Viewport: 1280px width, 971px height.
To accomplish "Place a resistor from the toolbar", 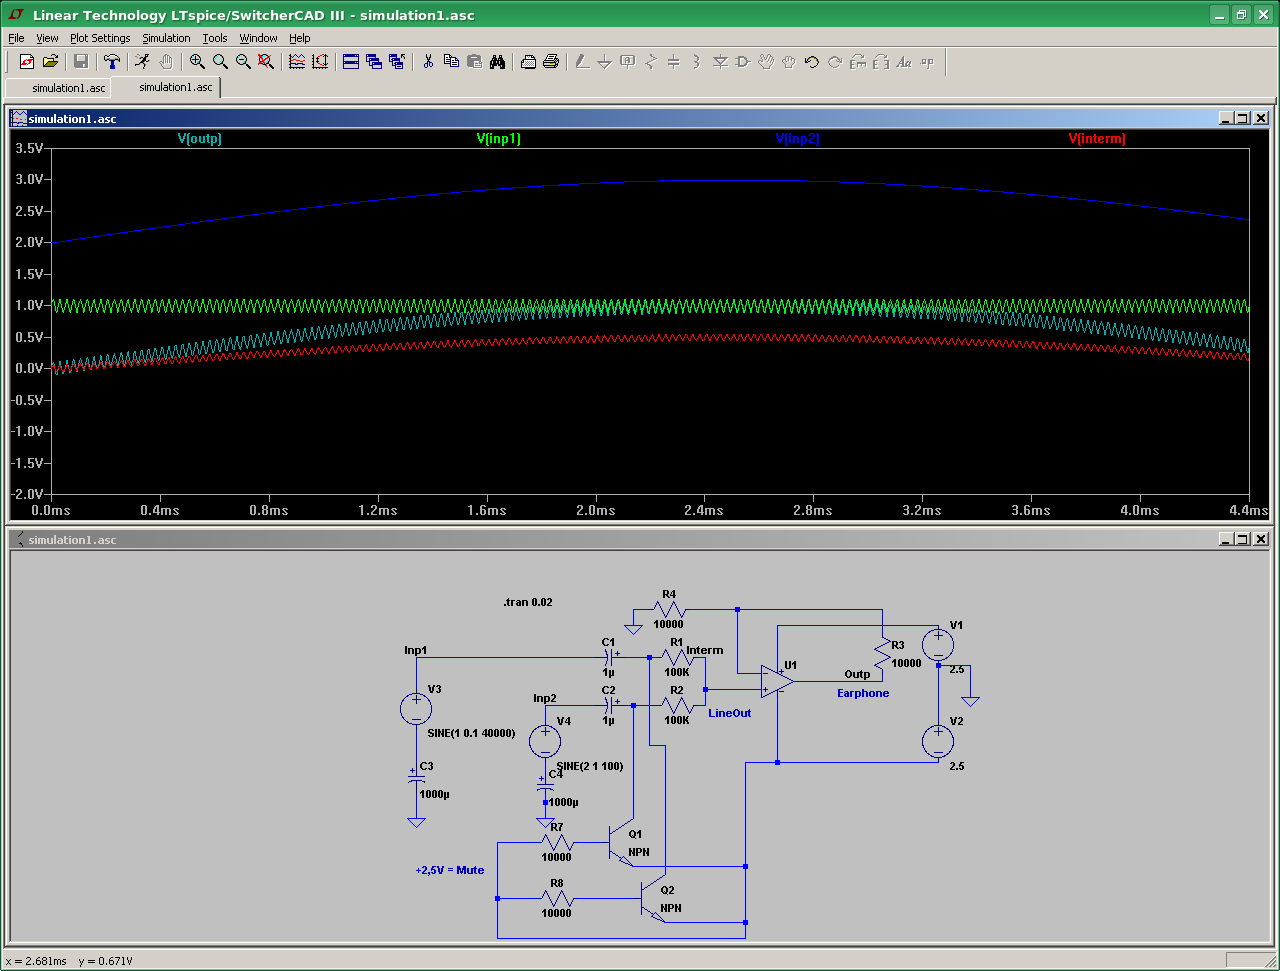I will (x=651, y=62).
